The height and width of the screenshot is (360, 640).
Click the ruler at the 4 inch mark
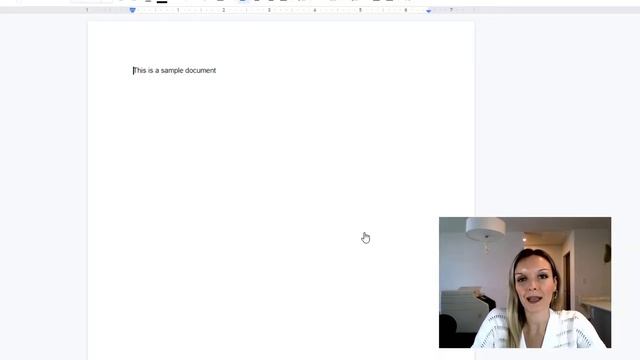click(314, 10)
